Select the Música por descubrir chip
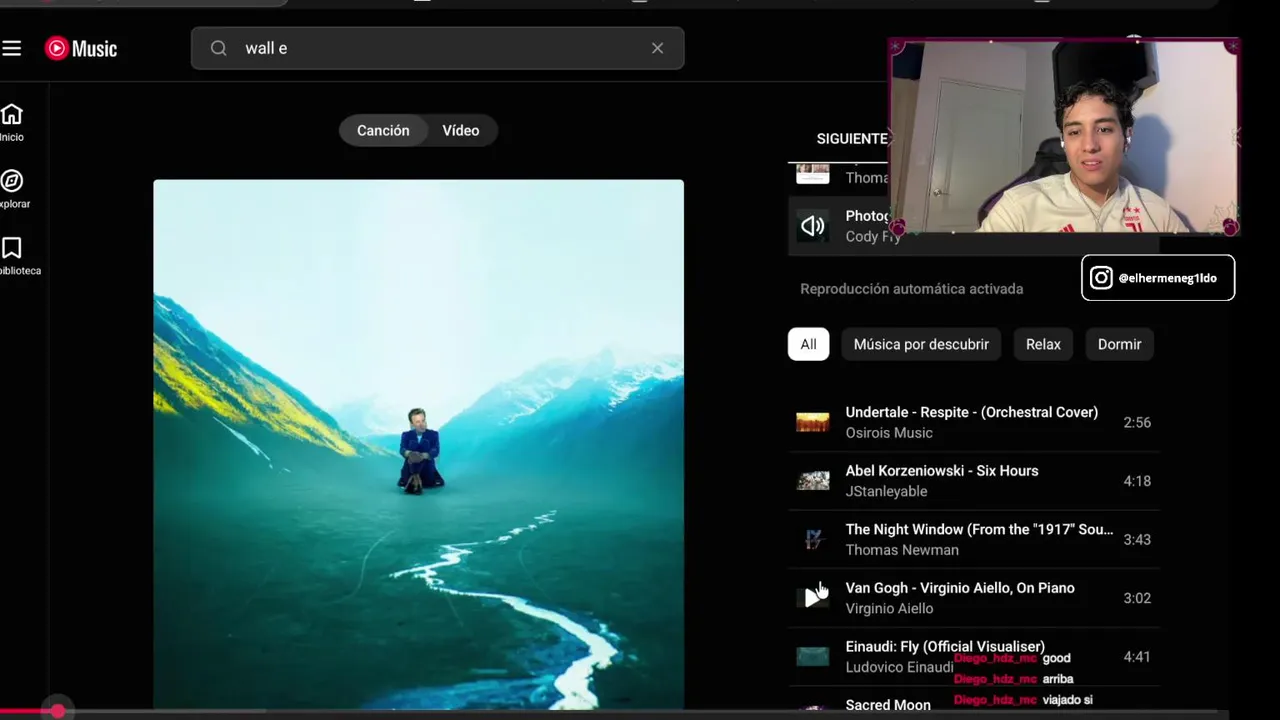Viewport: 1280px width, 720px height. [921, 344]
